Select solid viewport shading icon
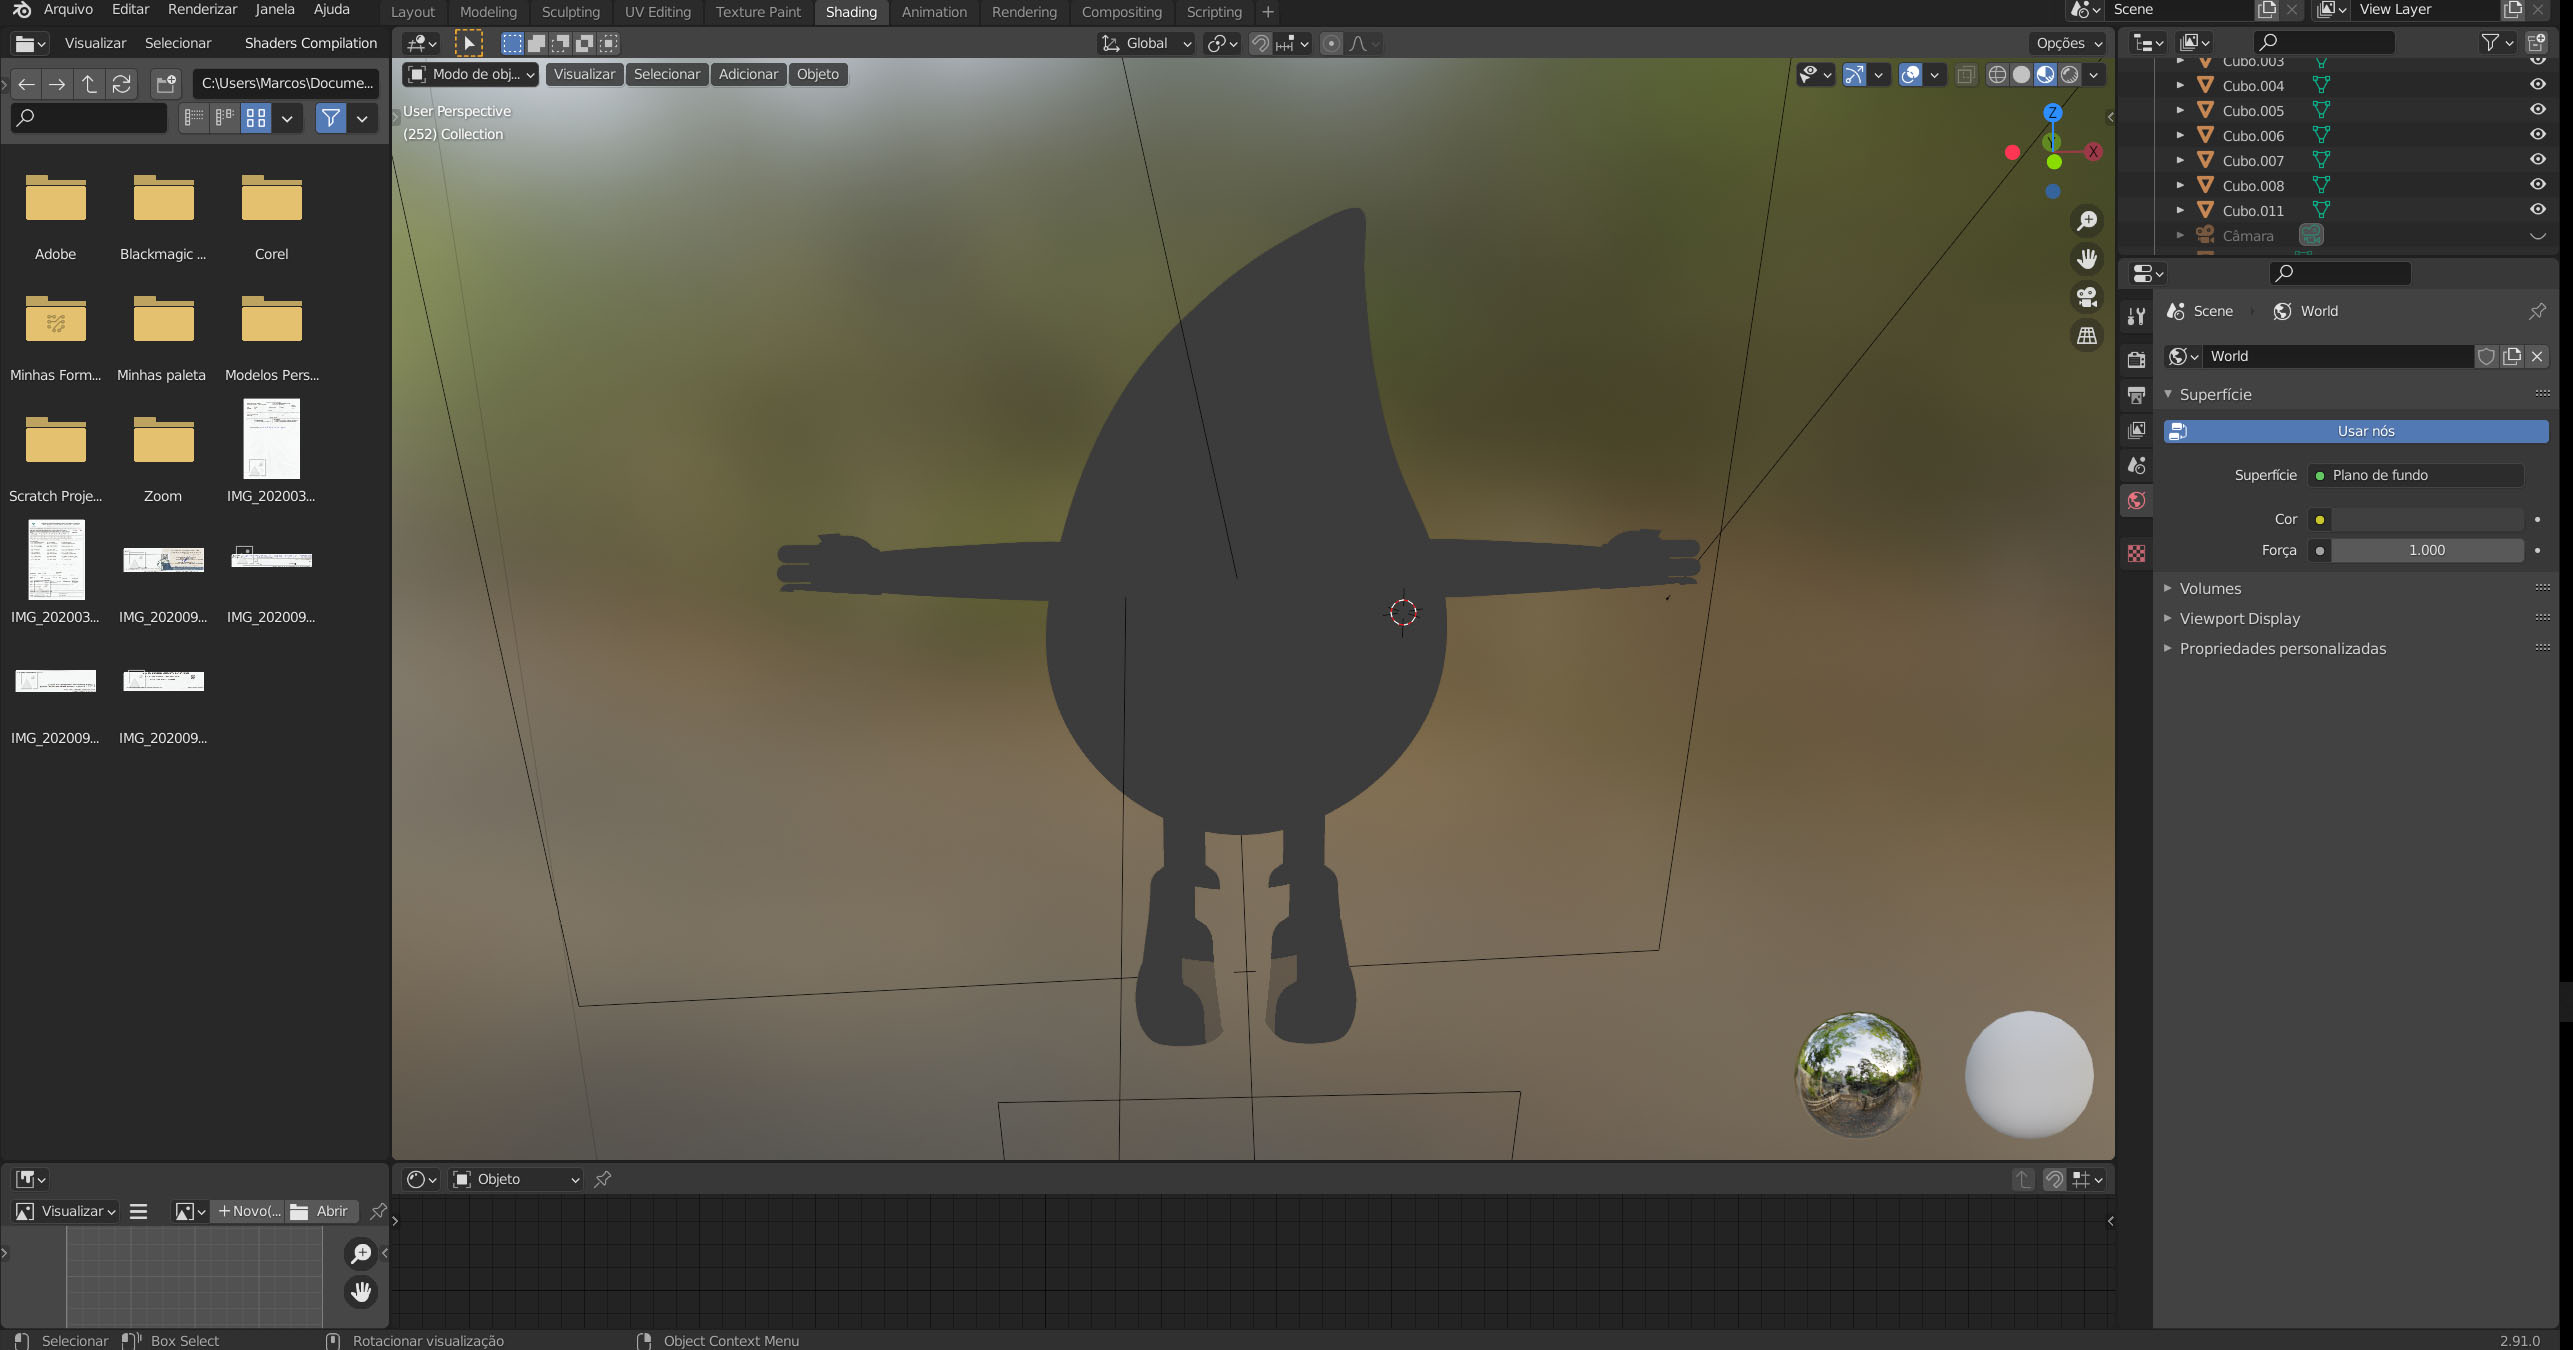The height and width of the screenshot is (1350, 2573). tap(2021, 75)
